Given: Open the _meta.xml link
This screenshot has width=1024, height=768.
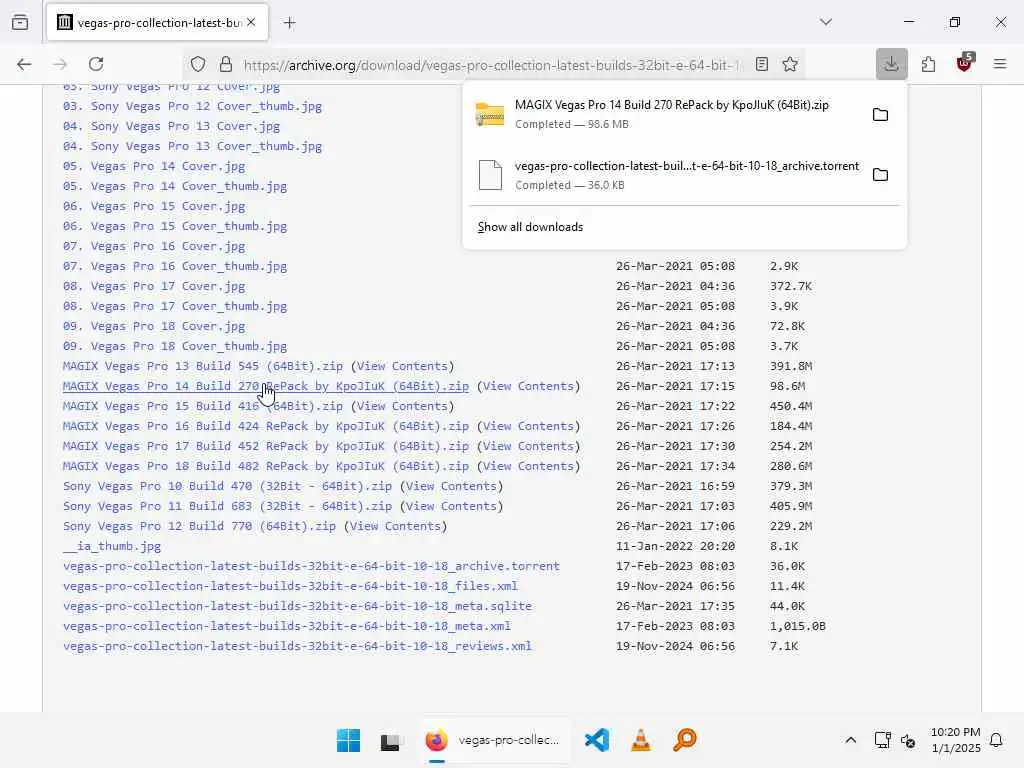Looking at the screenshot, I should click(287, 626).
